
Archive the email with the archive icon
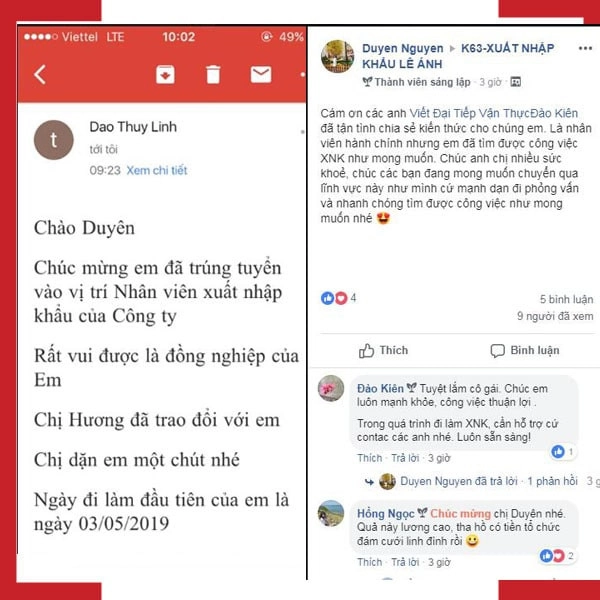pyautogui.click(x=165, y=74)
